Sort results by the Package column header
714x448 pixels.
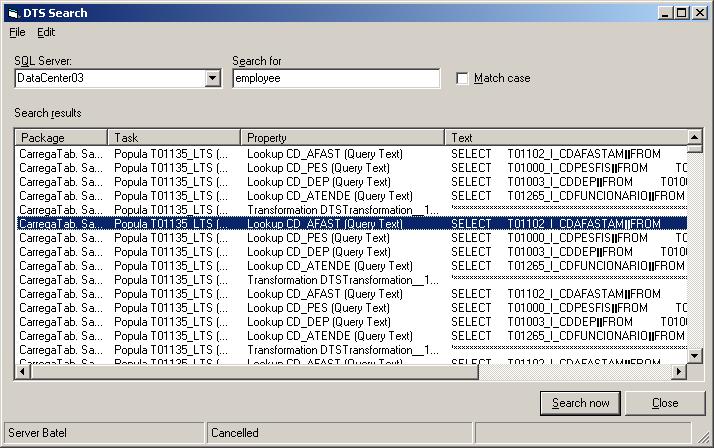(x=61, y=137)
